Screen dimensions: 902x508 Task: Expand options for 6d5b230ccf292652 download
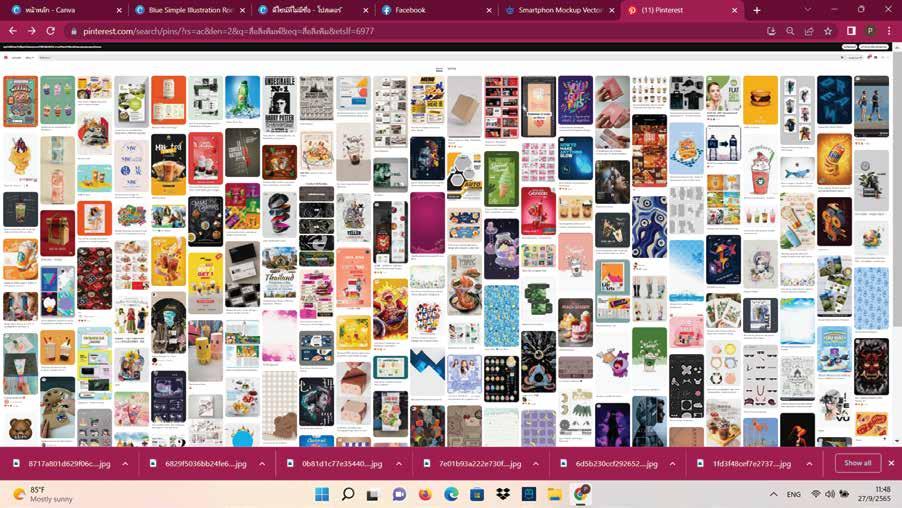(x=672, y=464)
